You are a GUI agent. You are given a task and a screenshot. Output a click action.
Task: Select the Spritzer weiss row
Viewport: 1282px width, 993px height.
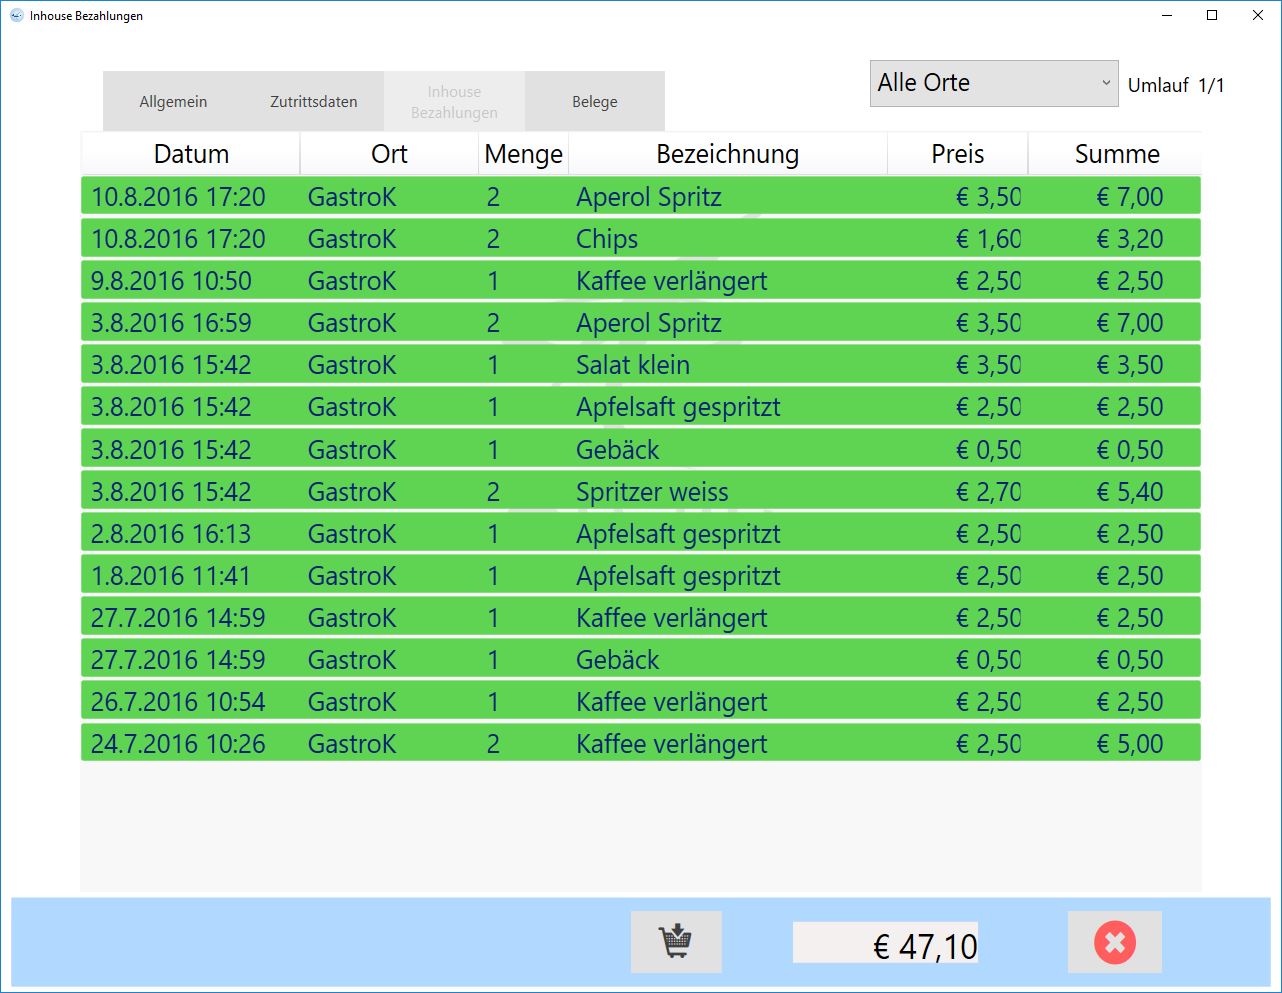tap(640, 492)
